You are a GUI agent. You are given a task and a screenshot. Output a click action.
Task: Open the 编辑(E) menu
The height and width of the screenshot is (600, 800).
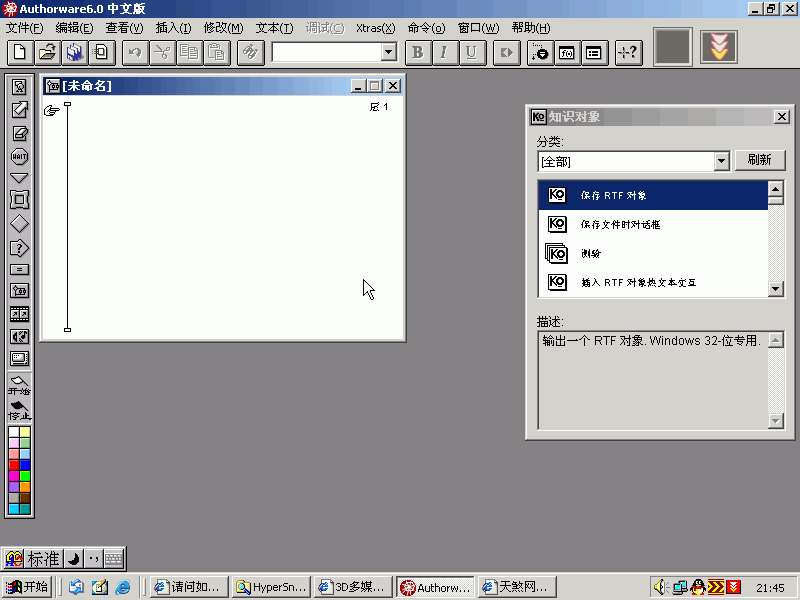[74, 28]
